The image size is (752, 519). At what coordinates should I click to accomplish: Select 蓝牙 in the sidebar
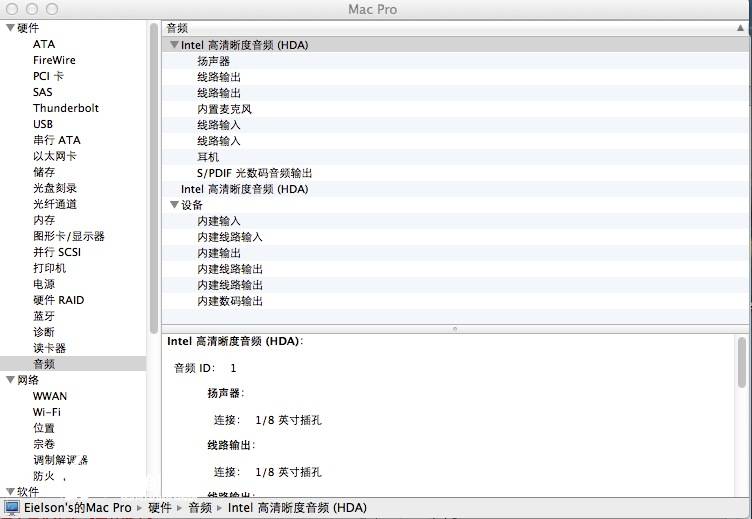tap(44, 316)
